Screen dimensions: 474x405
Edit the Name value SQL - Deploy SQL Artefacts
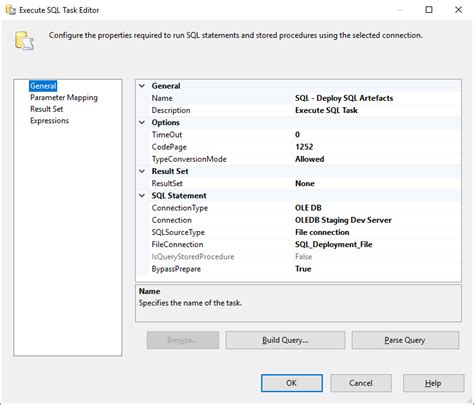pos(344,98)
